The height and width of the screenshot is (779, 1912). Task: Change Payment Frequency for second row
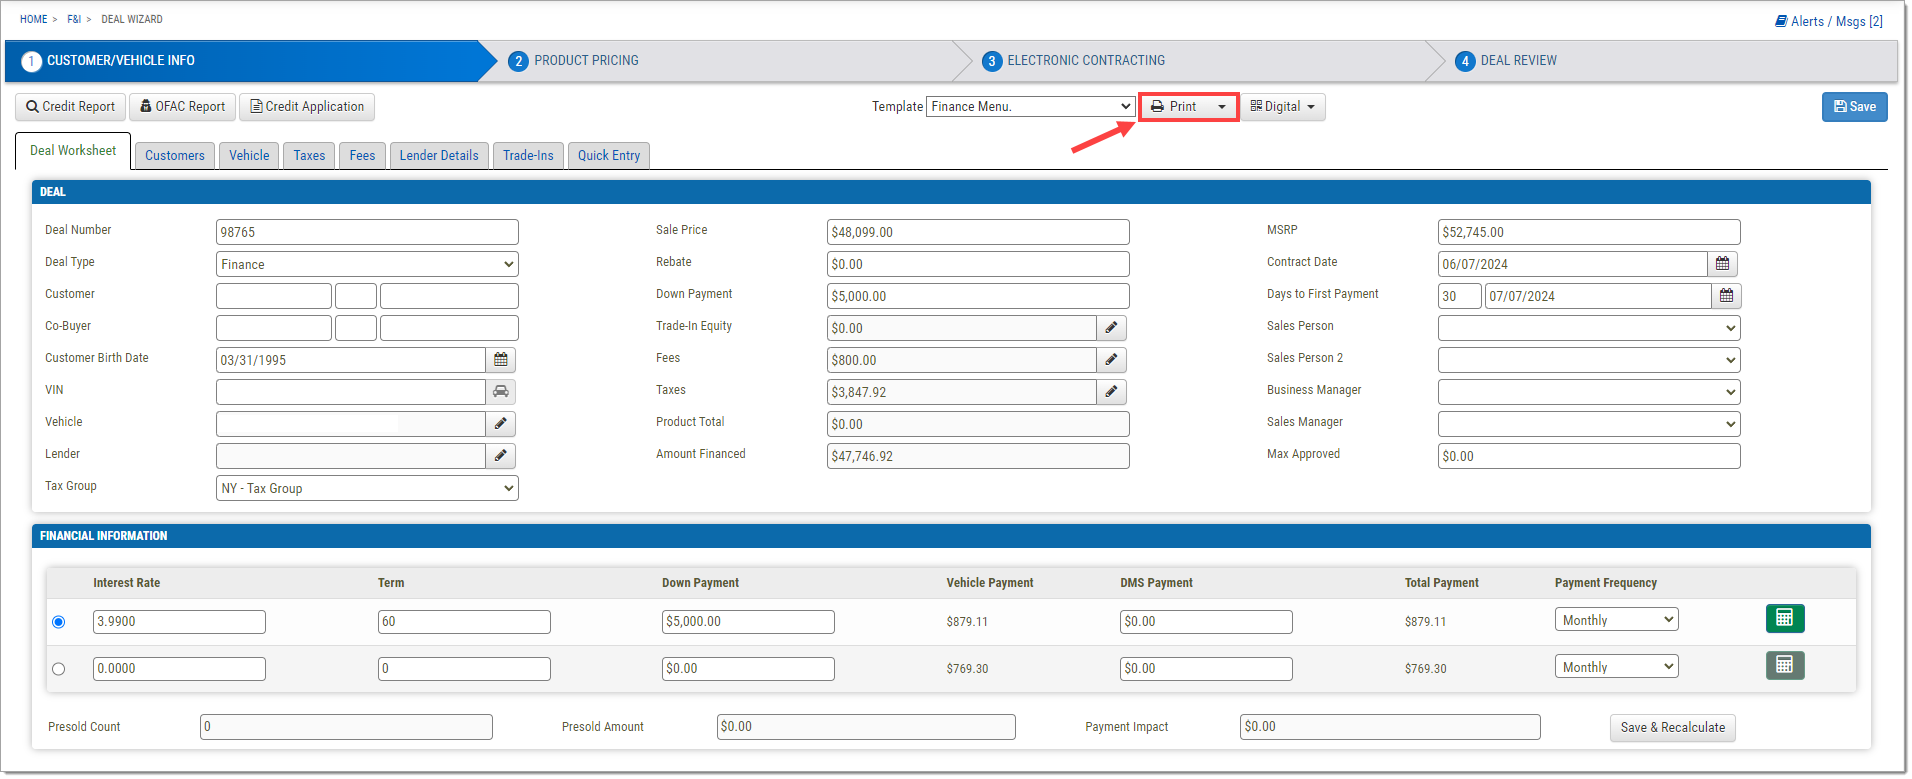[1616, 667]
